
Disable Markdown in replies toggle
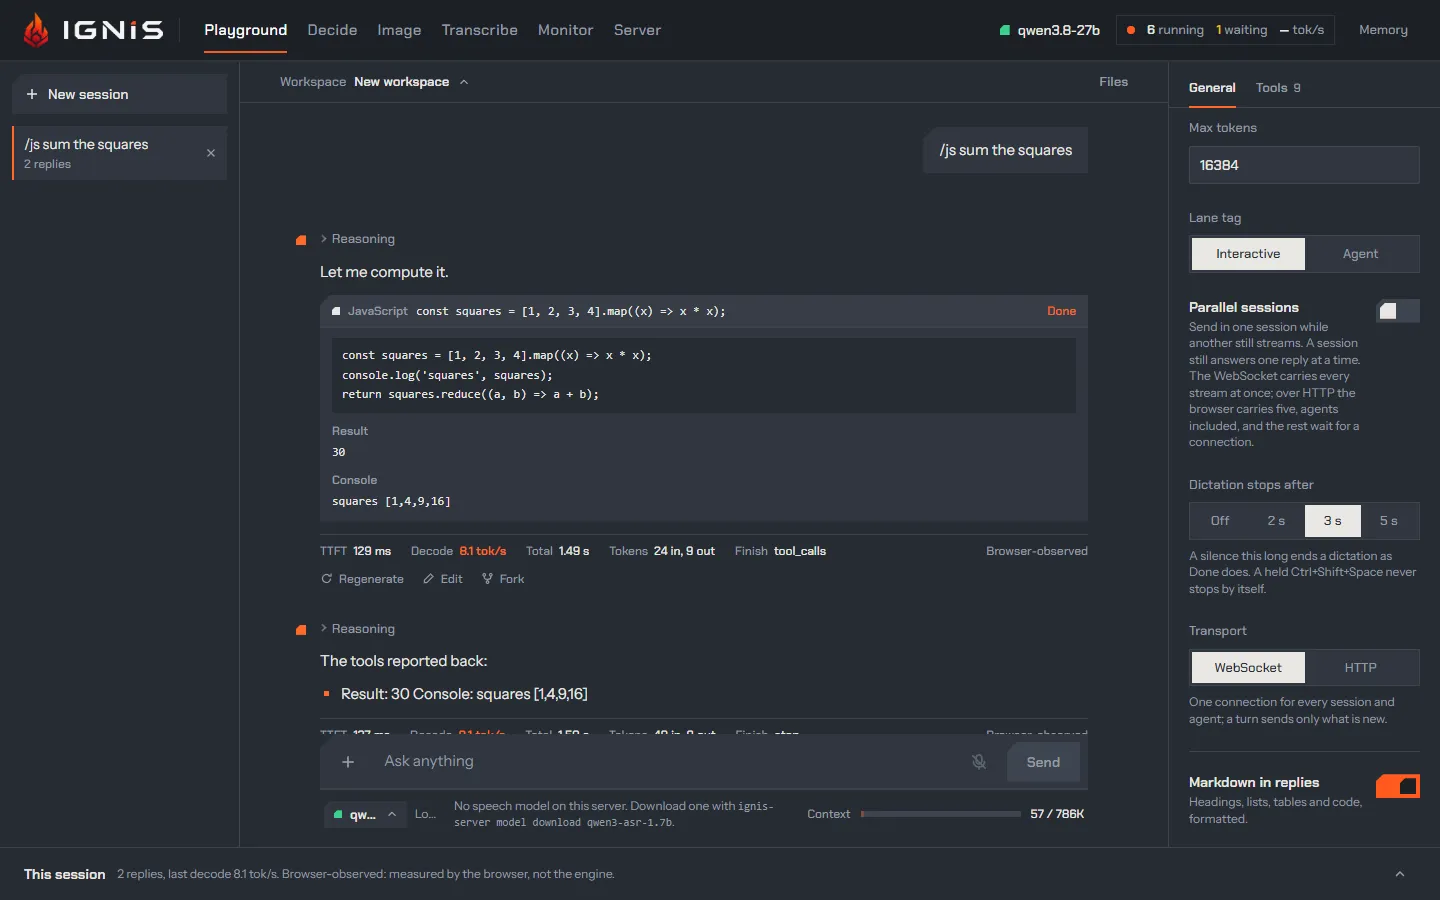pyautogui.click(x=1398, y=786)
